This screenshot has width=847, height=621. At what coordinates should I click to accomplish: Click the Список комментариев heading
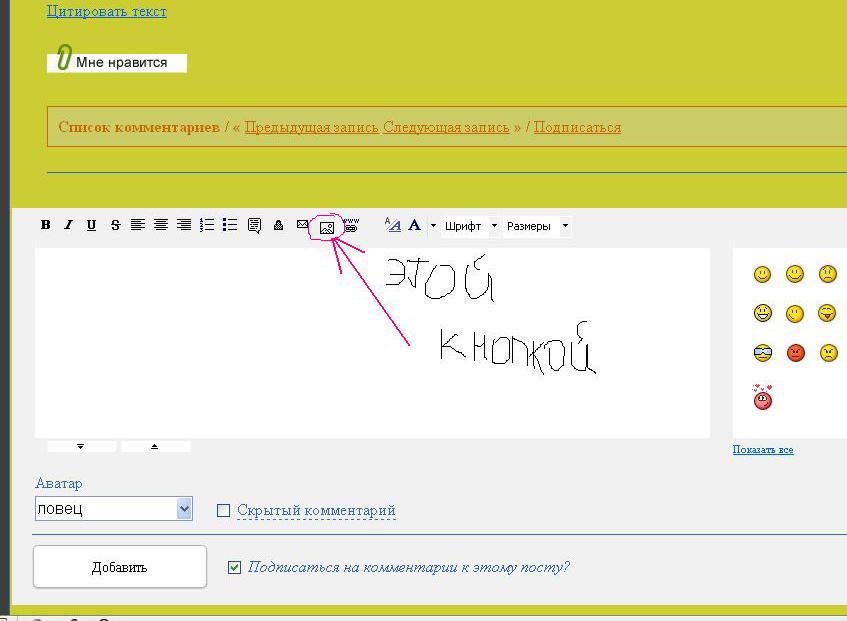click(x=139, y=127)
